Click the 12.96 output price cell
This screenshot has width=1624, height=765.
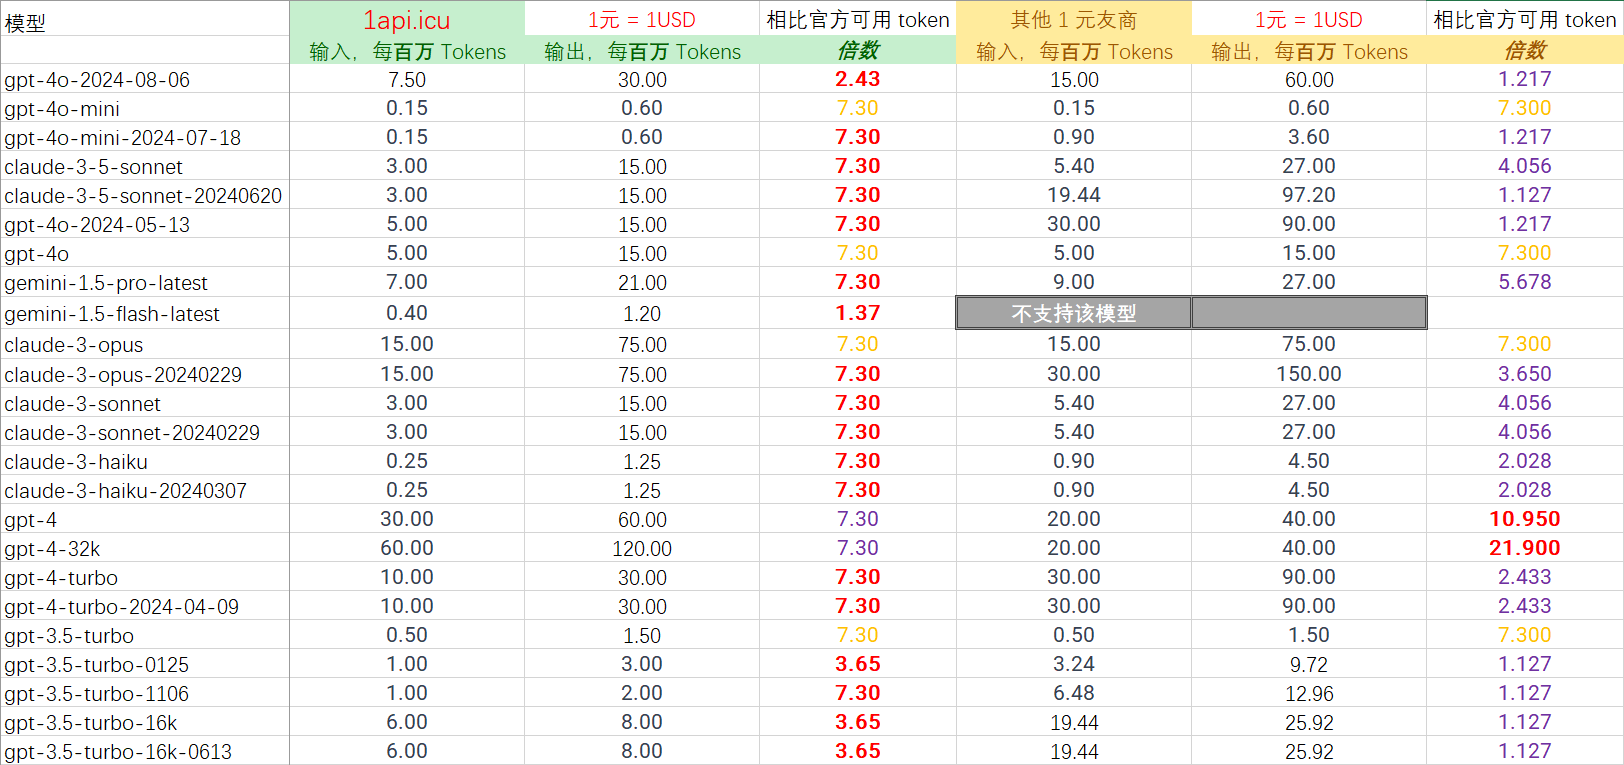(x=1309, y=693)
